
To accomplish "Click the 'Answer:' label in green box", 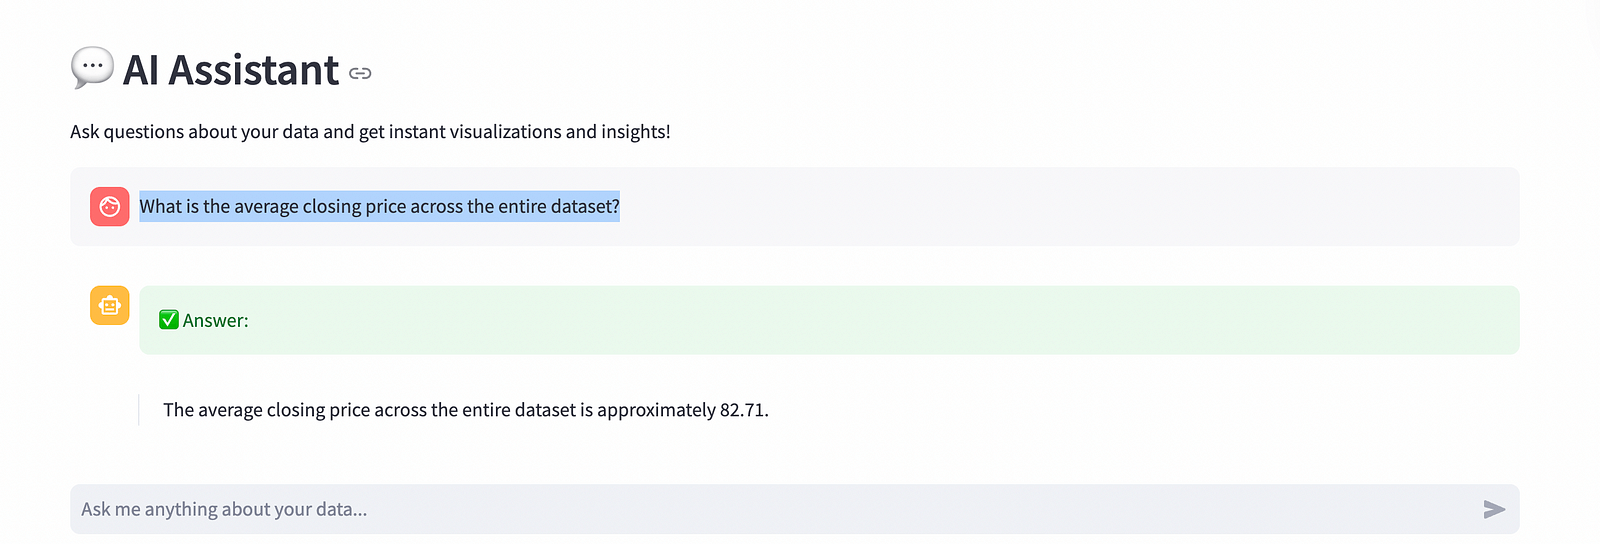I will pos(216,320).
